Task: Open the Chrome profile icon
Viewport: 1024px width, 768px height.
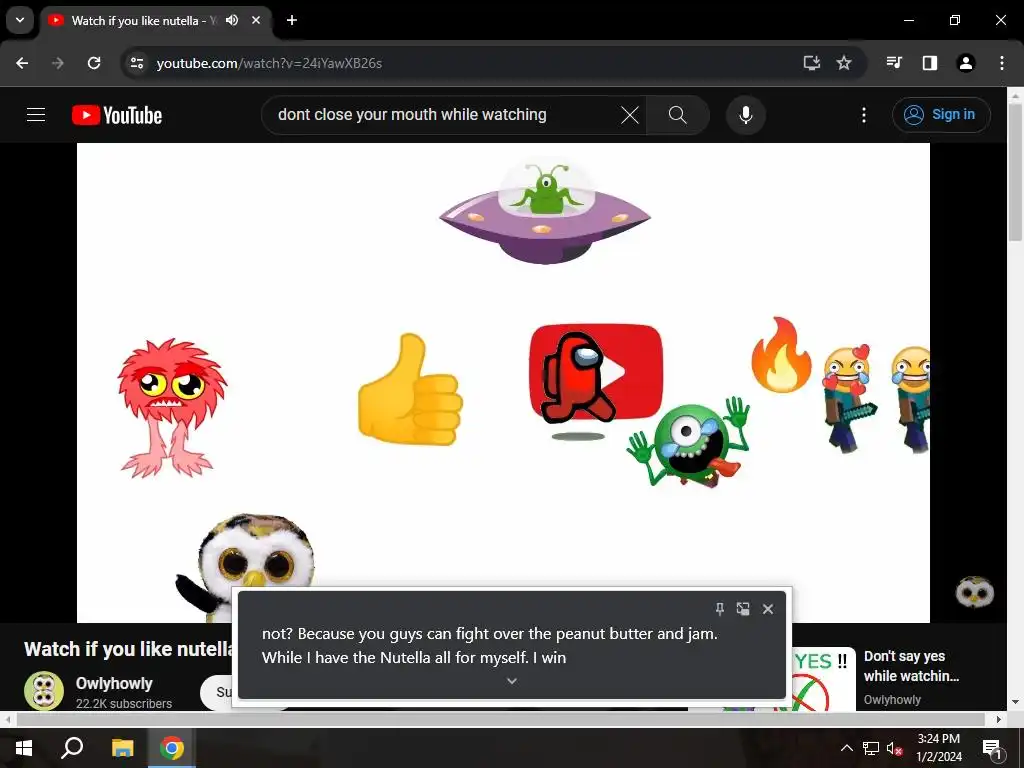Action: (965, 63)
